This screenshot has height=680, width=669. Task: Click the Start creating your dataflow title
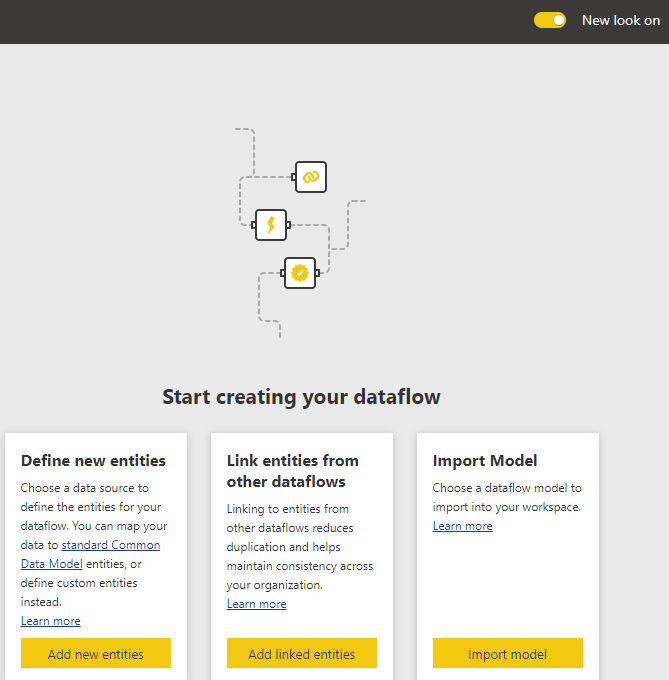[x=301, y=397]
